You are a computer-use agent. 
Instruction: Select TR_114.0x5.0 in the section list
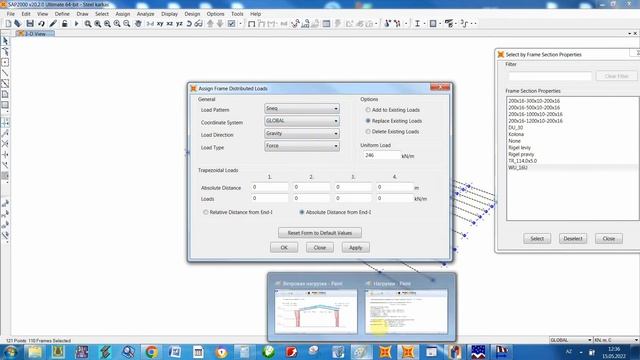pos(522,161)
